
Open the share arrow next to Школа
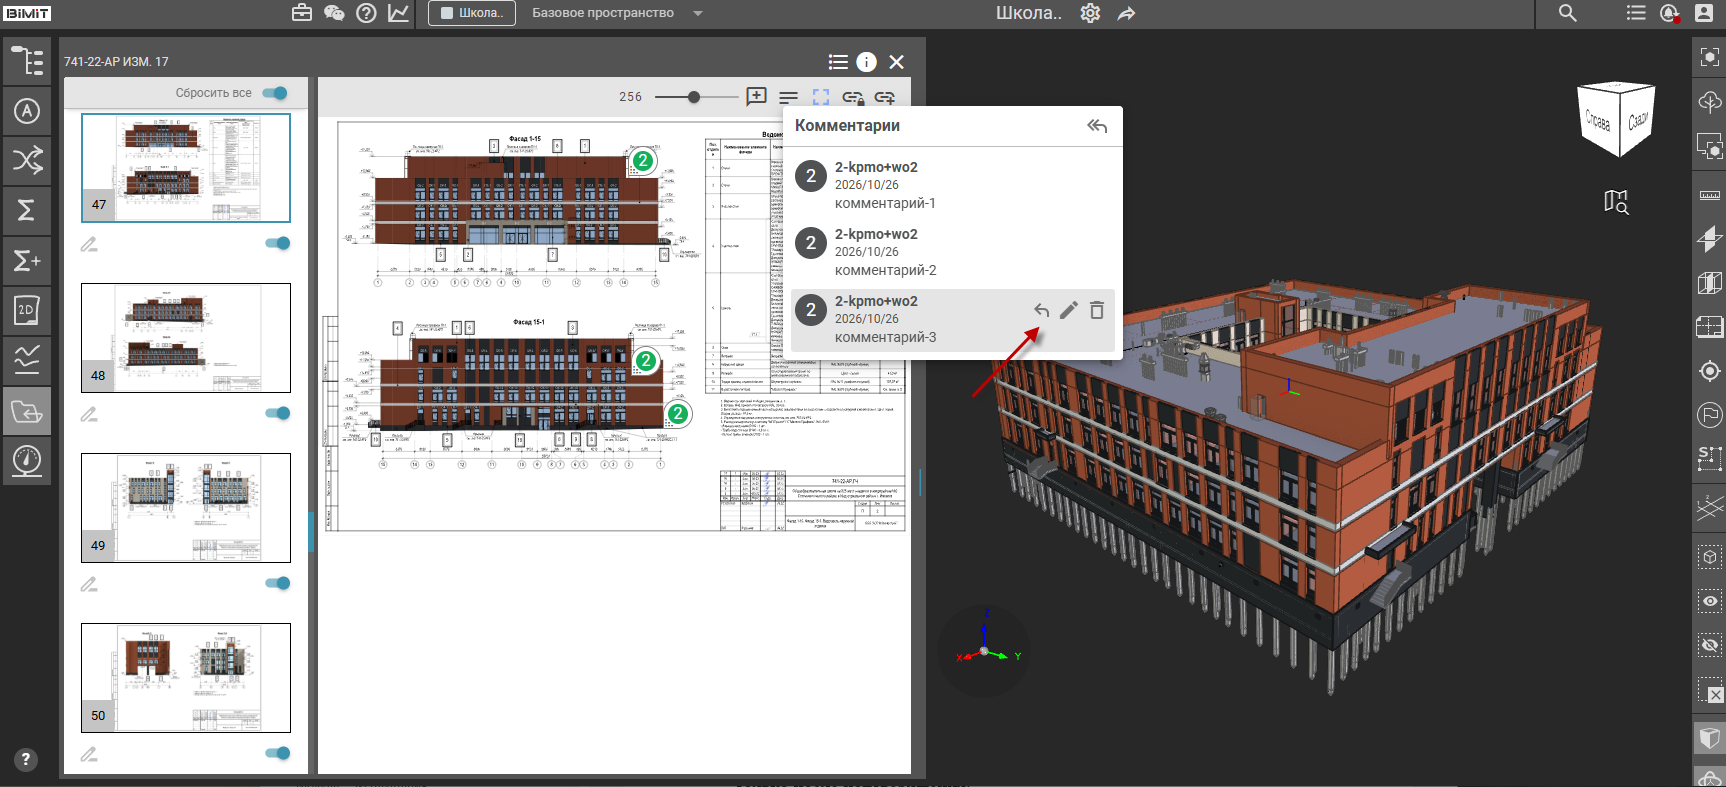point(1126,13)
